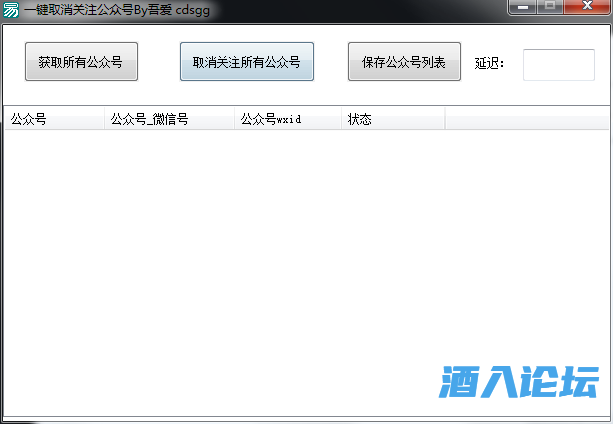Screen dimensions: 613x424
Task: Click the 延迟 label text
Action: [490, 63]
